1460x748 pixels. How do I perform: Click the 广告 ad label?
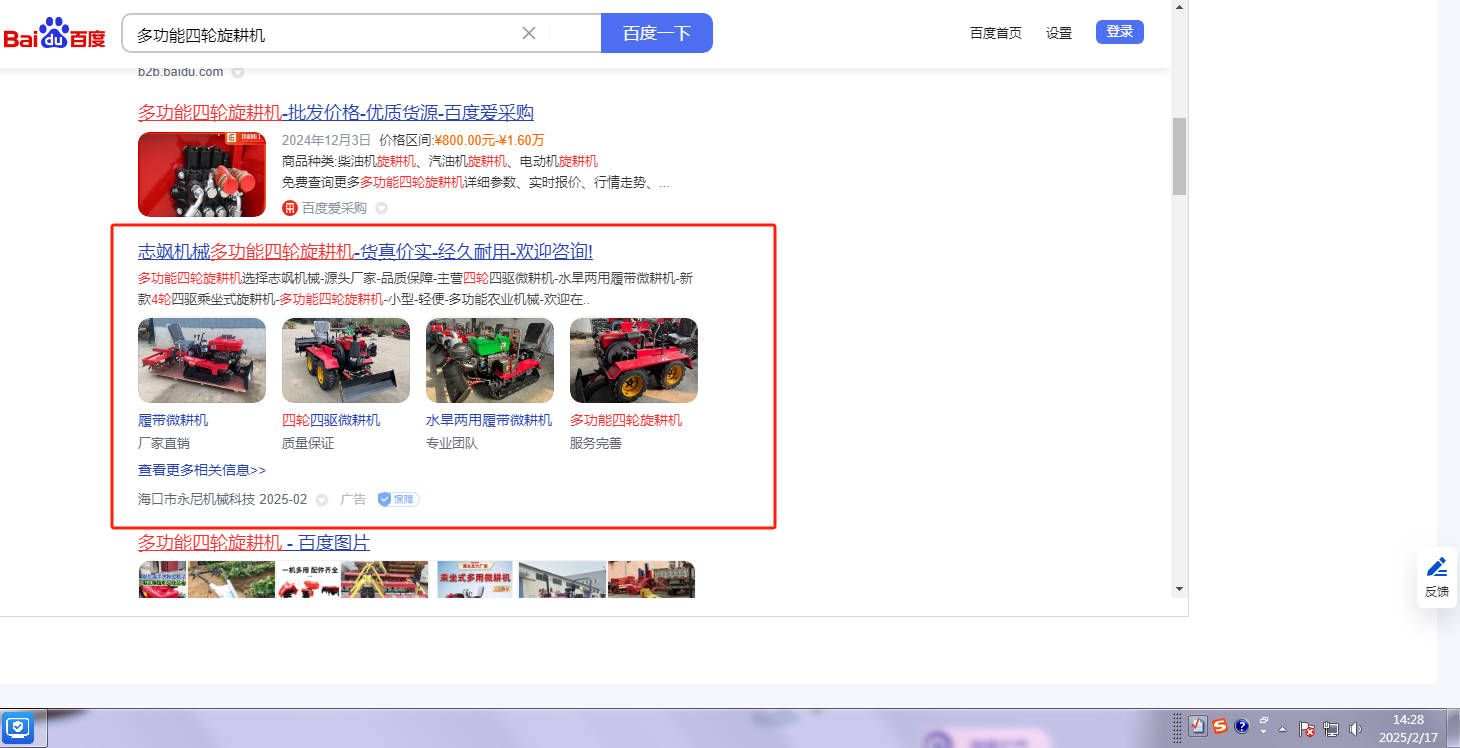[x=353, y=499]
